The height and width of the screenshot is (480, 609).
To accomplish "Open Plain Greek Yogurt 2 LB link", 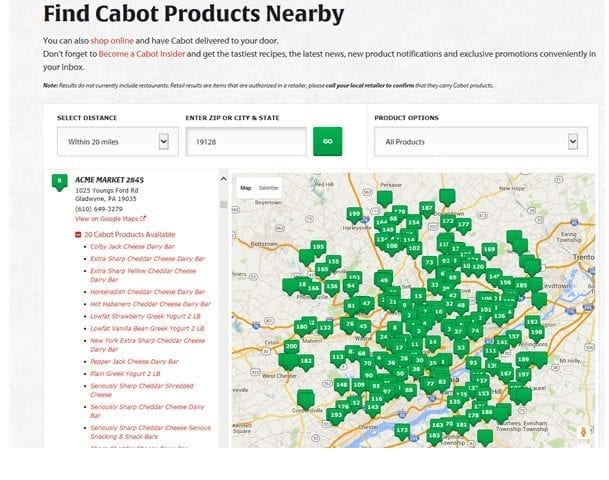I will [125, 374].
